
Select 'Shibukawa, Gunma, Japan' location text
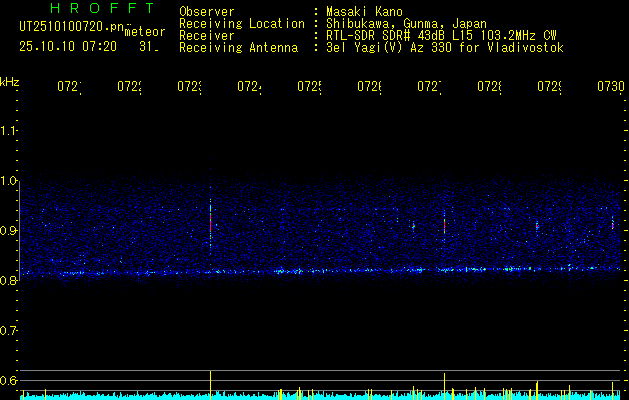pos(406,24)
